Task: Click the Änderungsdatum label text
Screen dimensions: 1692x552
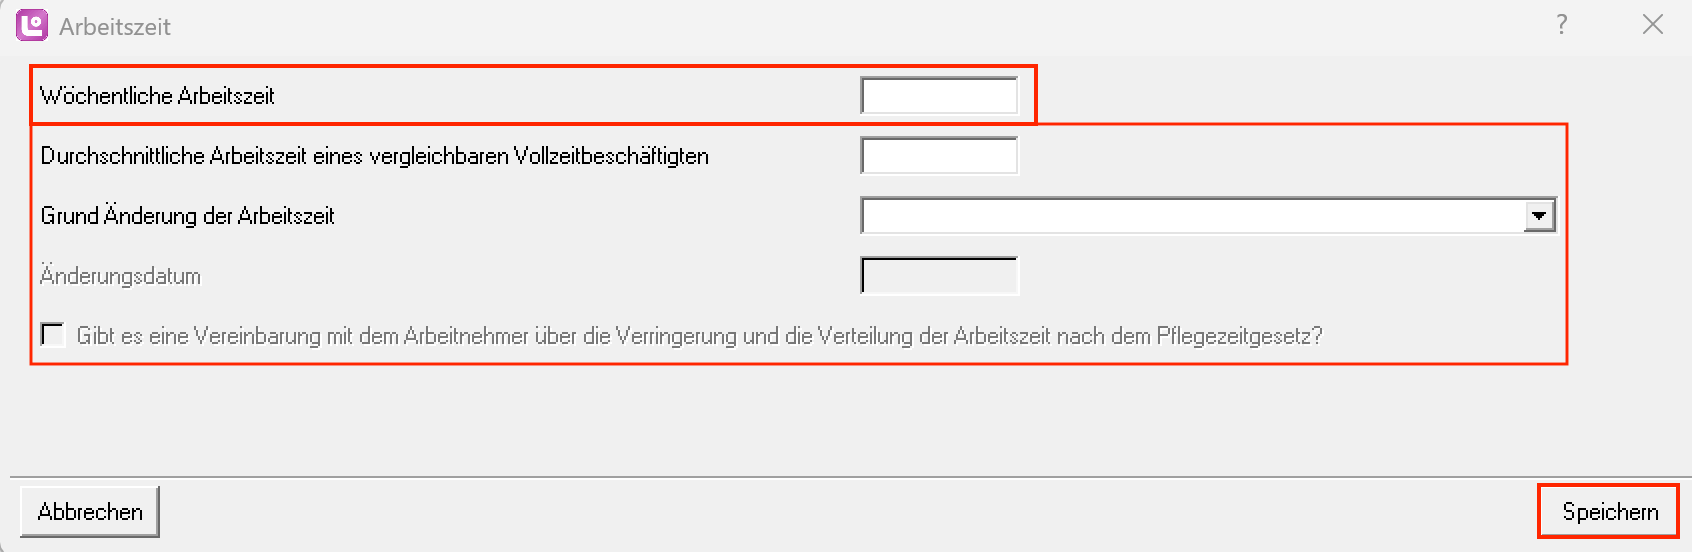Action: point(120,276)
